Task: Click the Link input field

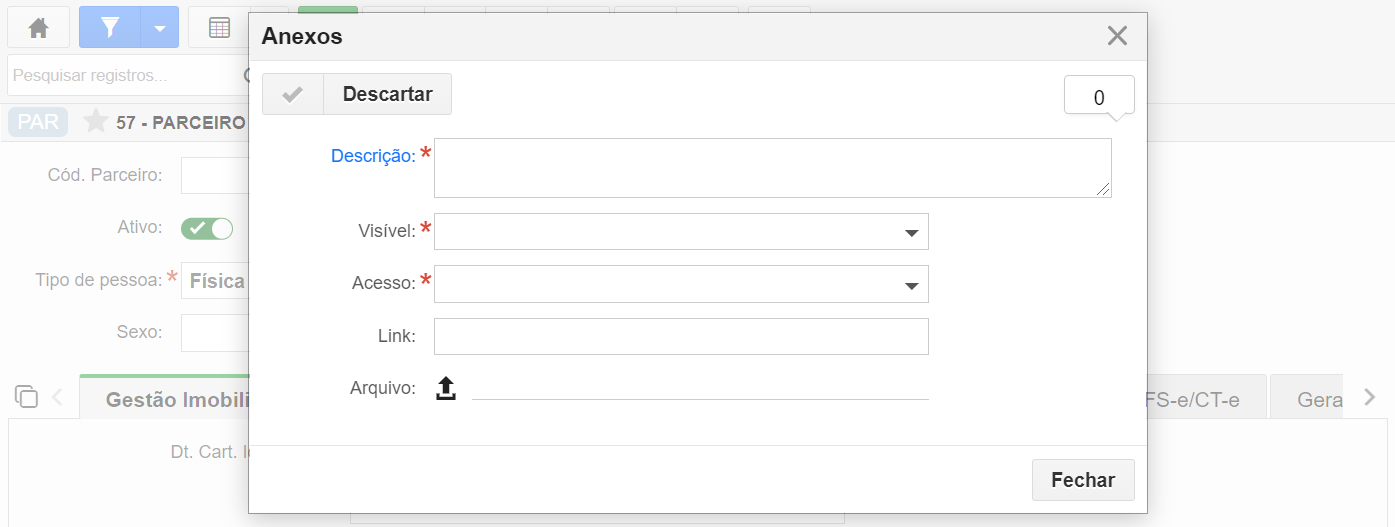Action: pyautogui.click(x=681, y=336)
